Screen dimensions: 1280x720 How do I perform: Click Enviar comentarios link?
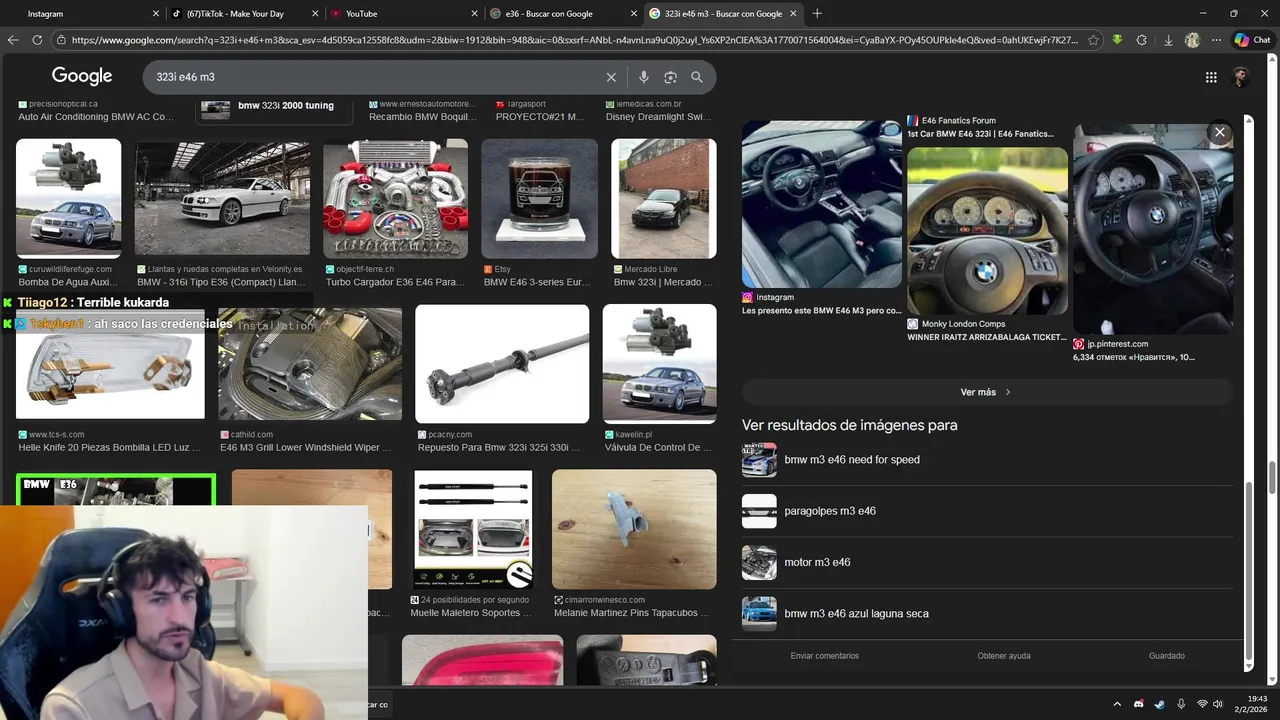[825, 656]
